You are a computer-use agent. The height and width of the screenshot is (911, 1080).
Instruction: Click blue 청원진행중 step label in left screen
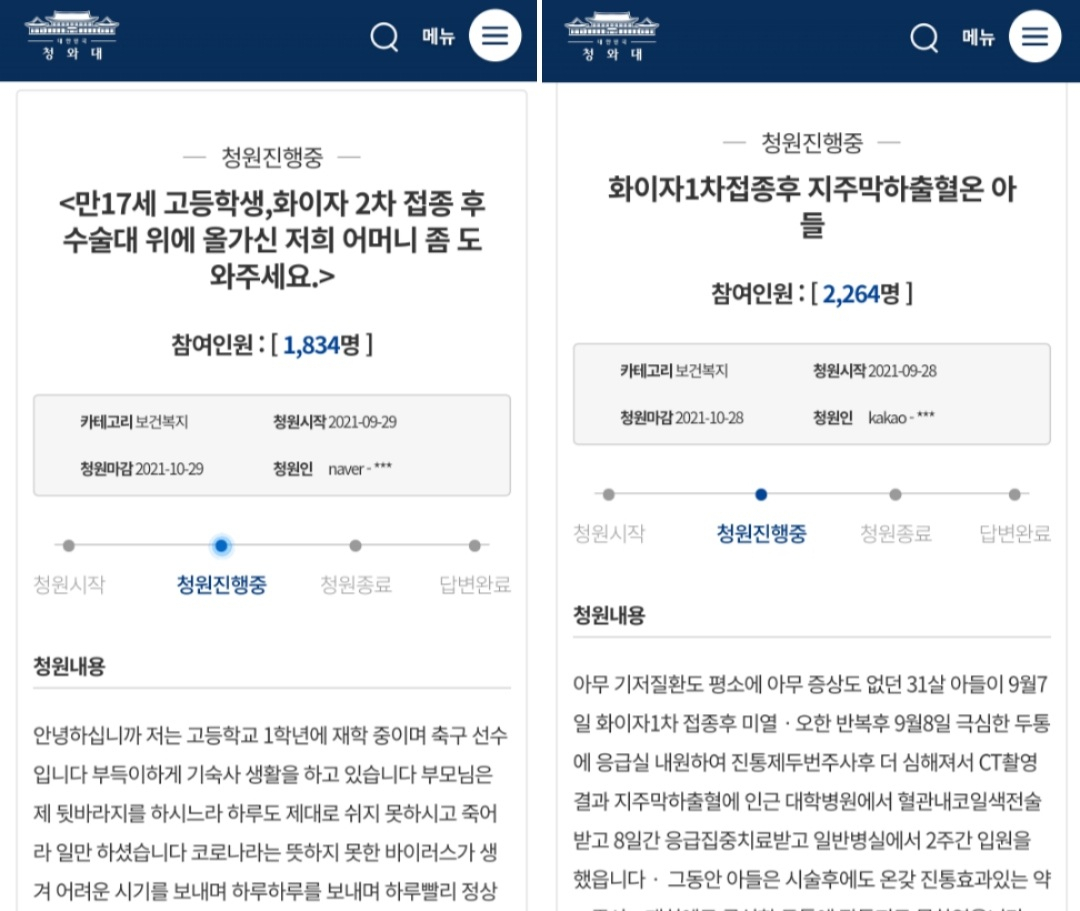point(221,585)
